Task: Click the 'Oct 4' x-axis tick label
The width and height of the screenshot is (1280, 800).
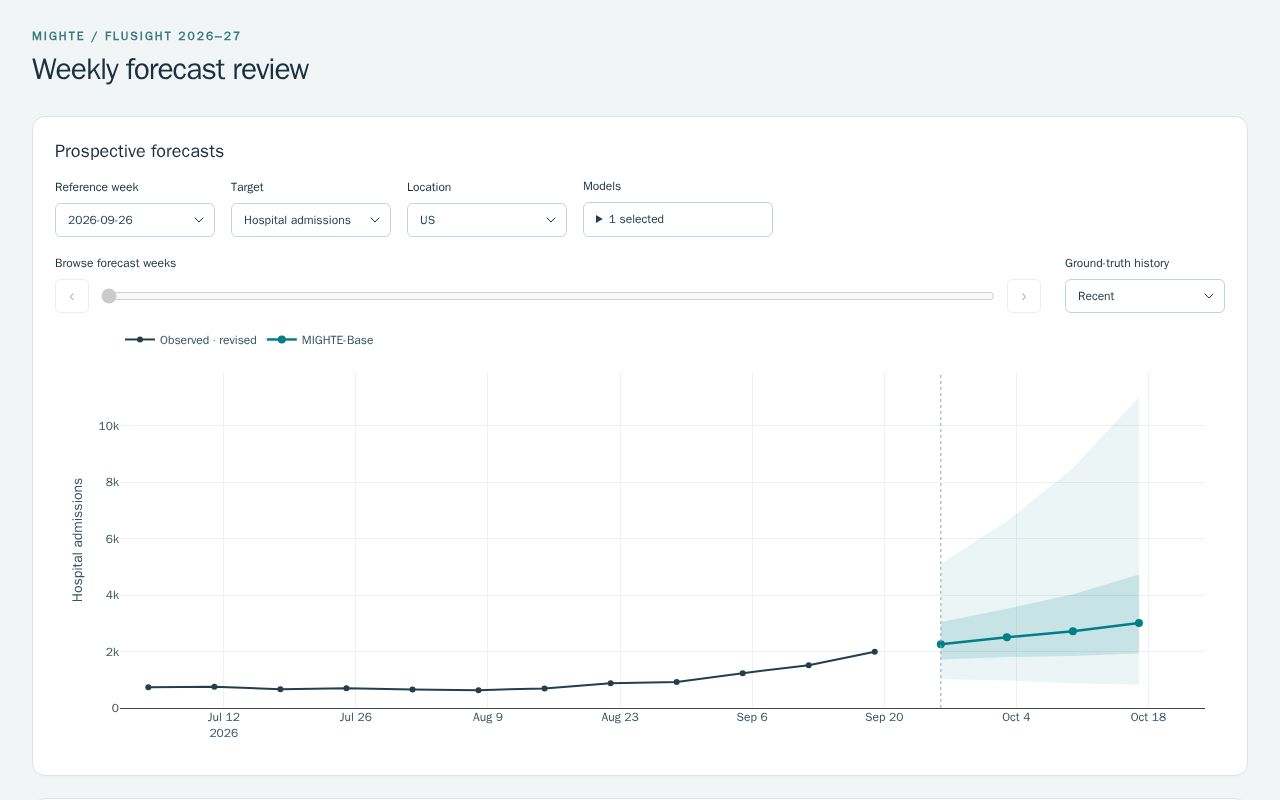Action: coord(1016,717)
